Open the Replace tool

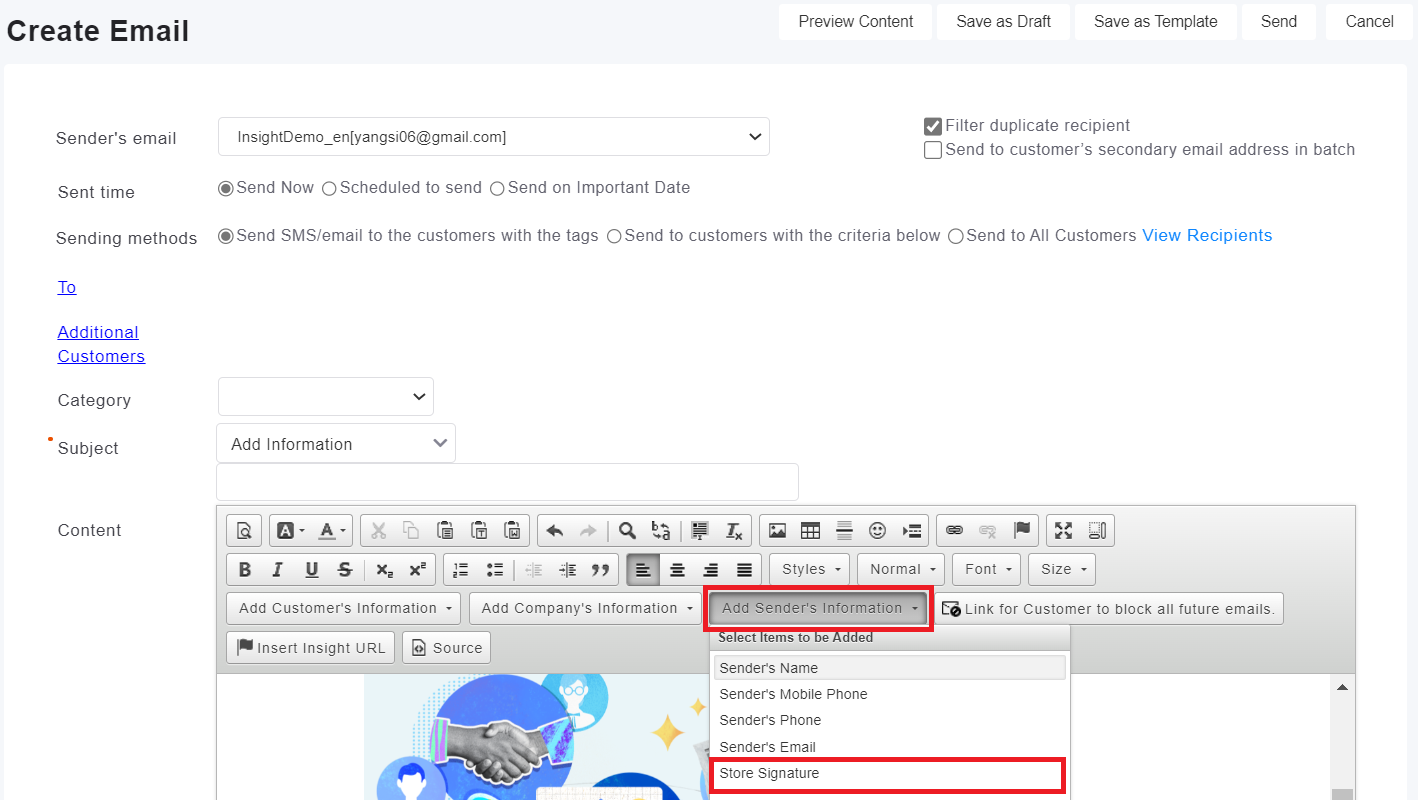(661, 530)
